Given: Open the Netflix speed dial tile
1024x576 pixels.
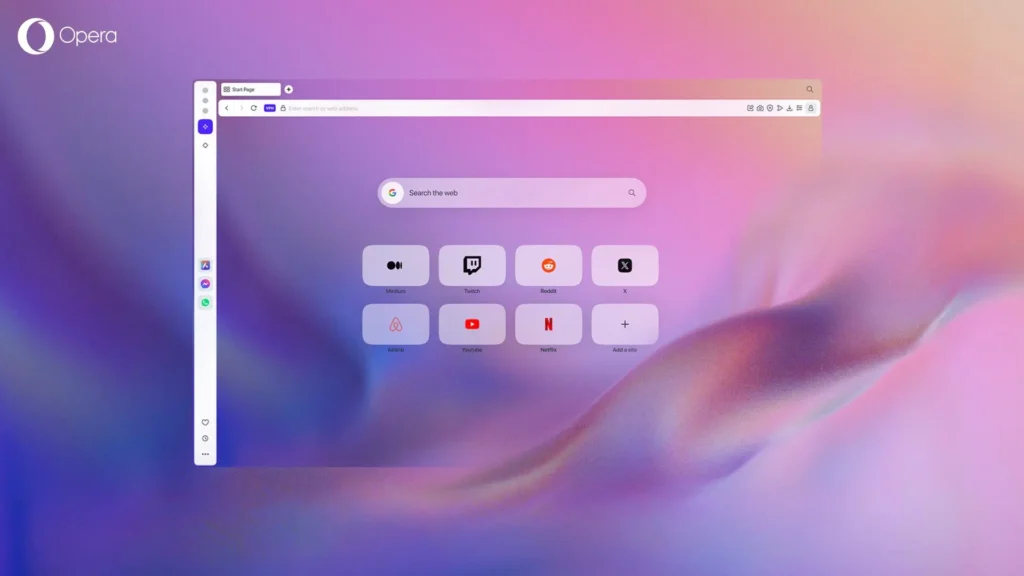Looking at the screenshot, I should [x=549, y=325].
